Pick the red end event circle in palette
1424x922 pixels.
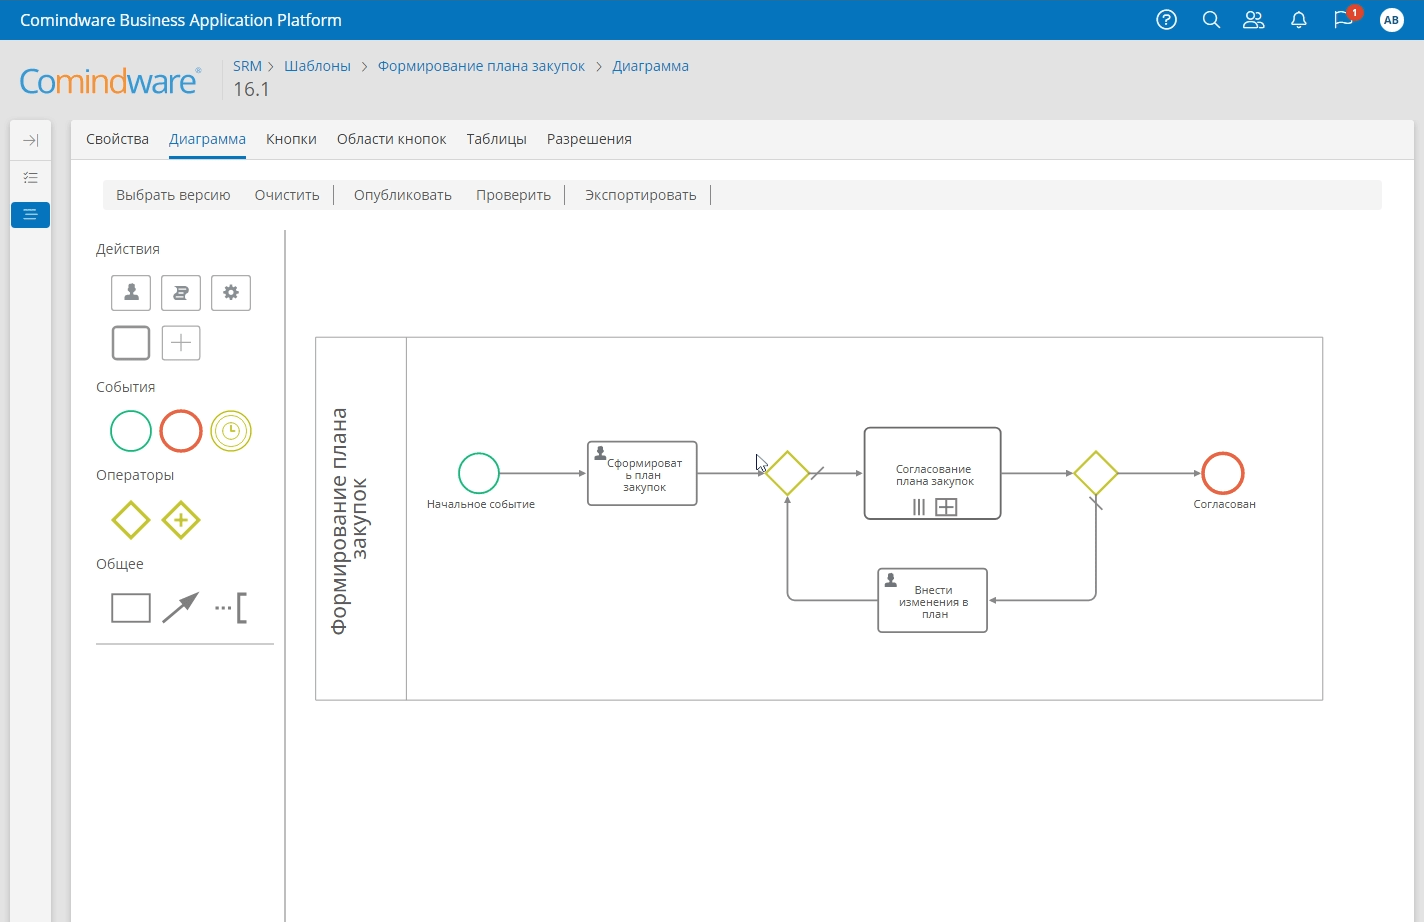coord(181,431)
